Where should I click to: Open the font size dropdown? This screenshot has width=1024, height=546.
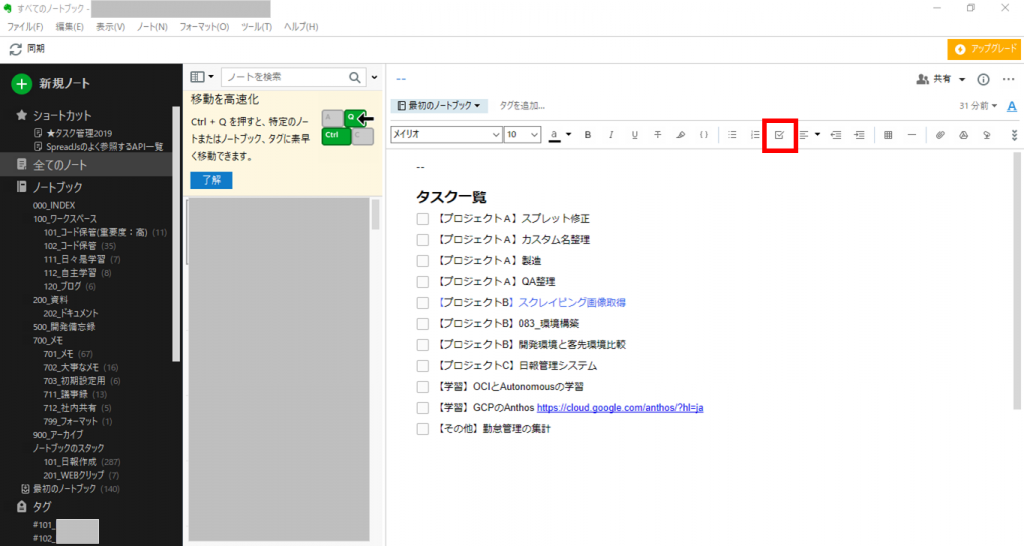click(522, 135)
